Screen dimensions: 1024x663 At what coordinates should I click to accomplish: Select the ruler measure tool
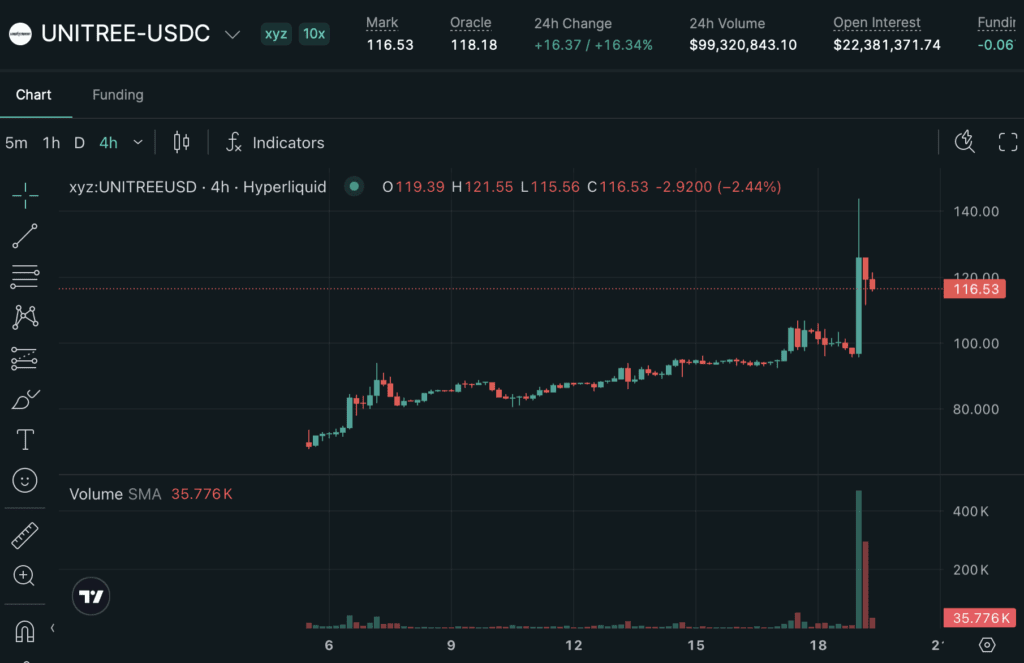pos(25,536)
